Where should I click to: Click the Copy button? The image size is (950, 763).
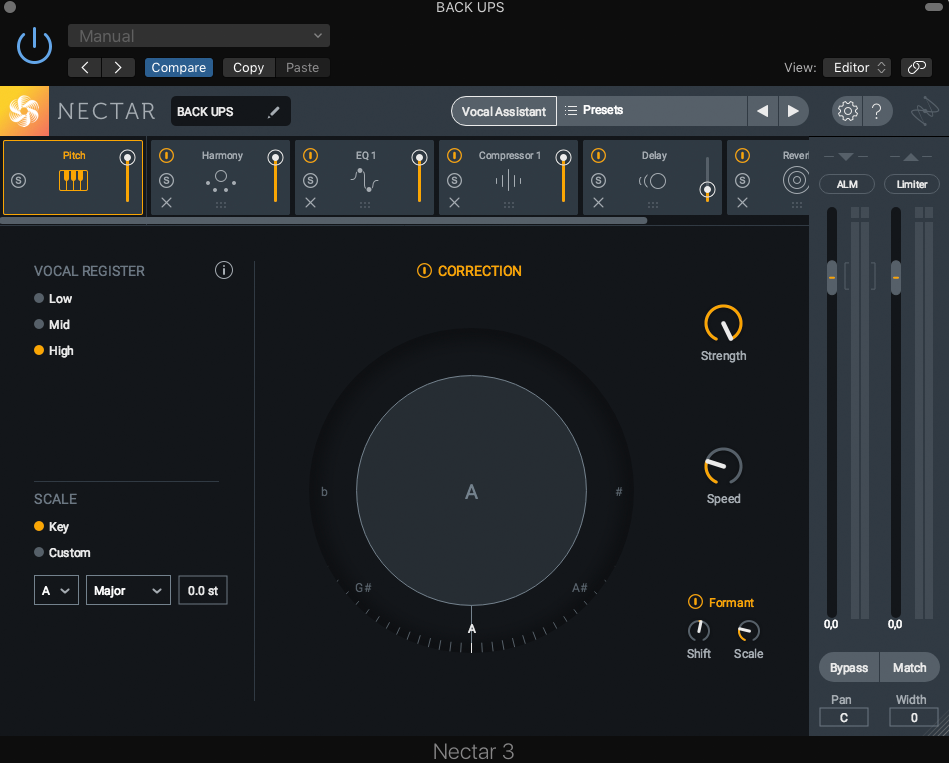pyautogui.click(x=248, y=67)
